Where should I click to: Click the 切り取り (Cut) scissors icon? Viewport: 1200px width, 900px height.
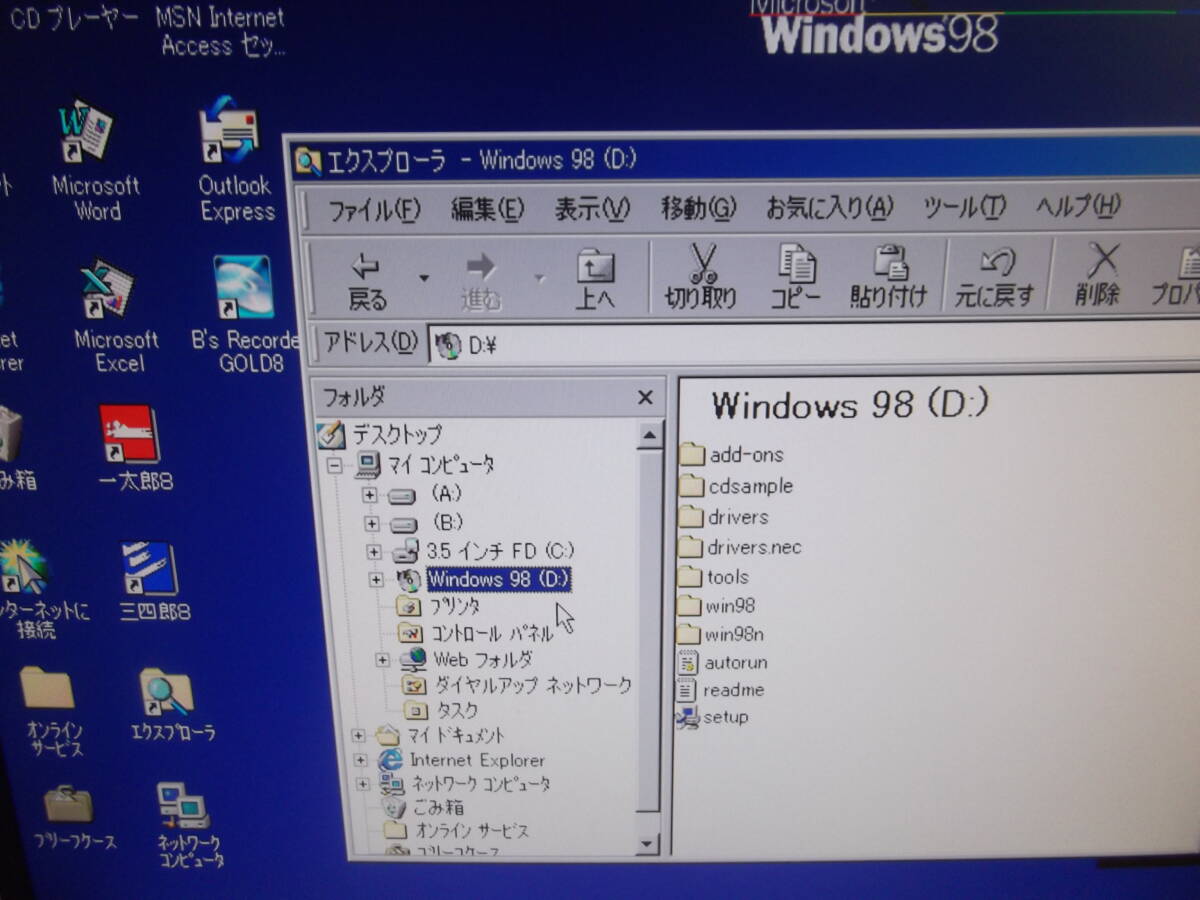click(x=702, y=264)
